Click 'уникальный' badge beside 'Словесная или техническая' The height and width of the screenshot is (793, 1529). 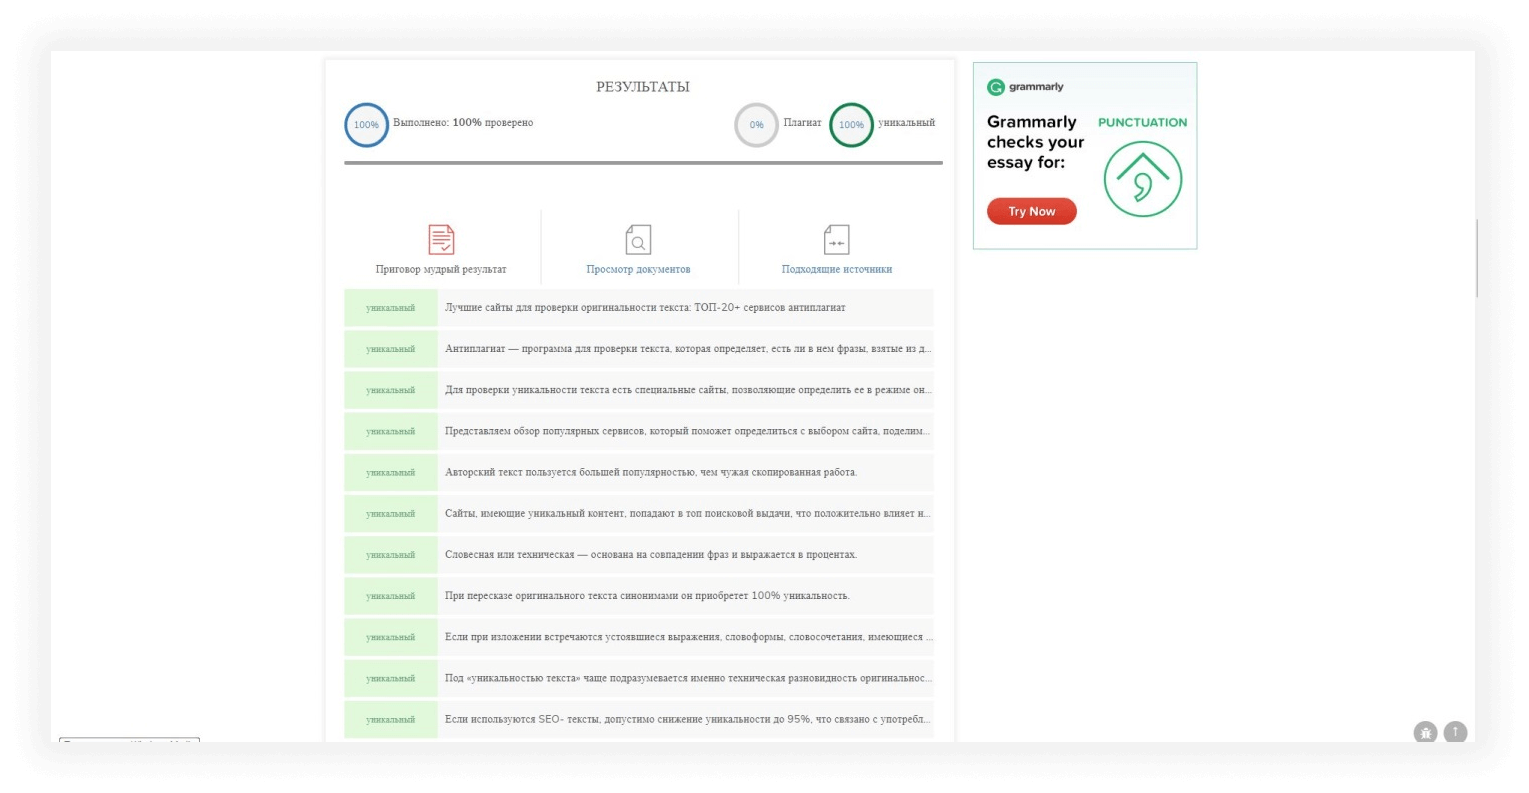click(x=391, y=554)
